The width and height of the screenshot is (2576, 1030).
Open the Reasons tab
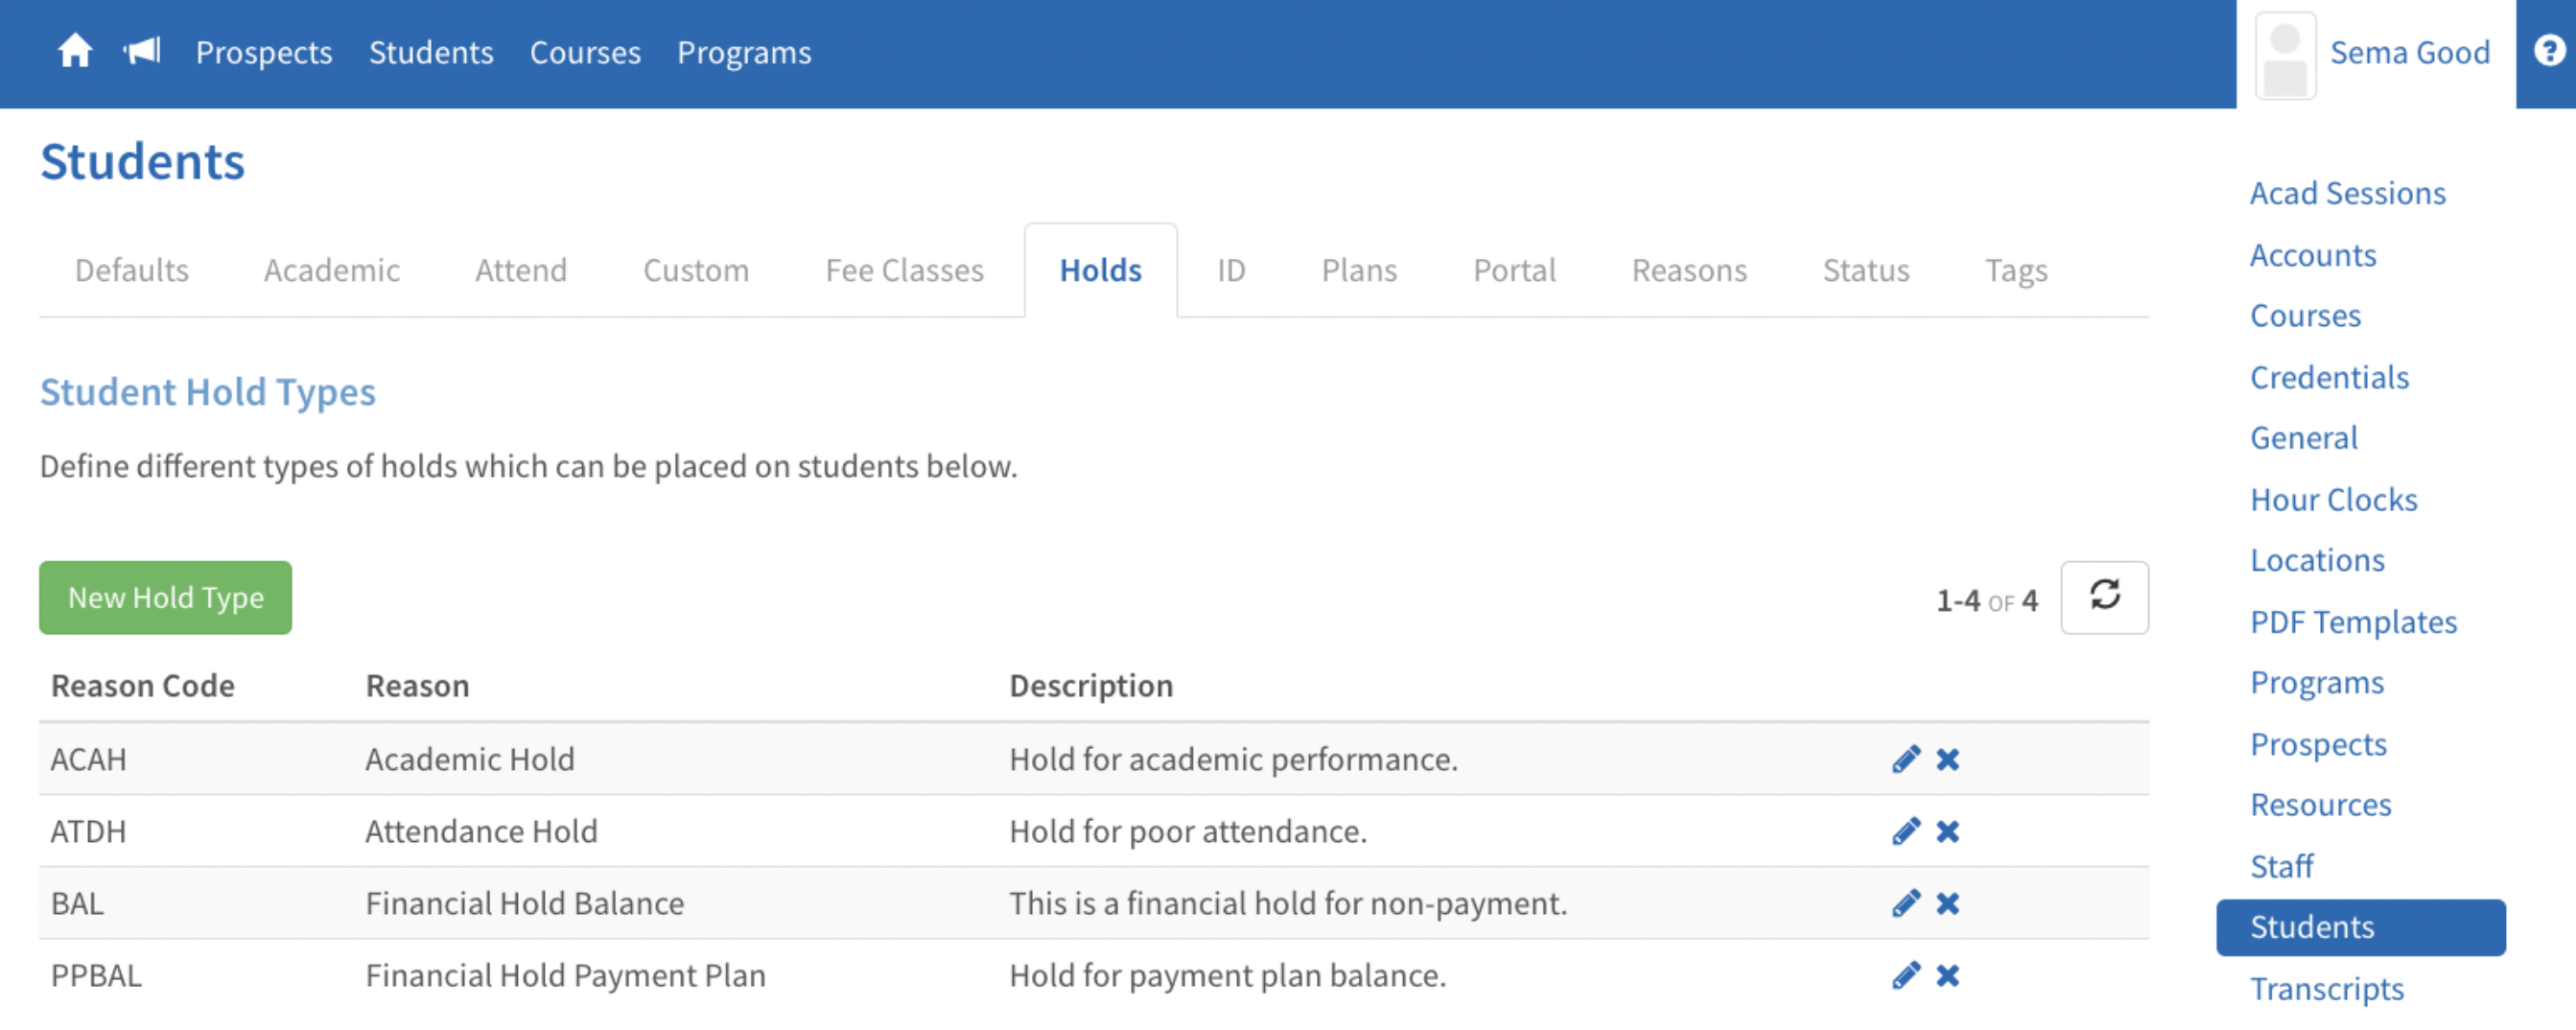tap(1688, 270)
